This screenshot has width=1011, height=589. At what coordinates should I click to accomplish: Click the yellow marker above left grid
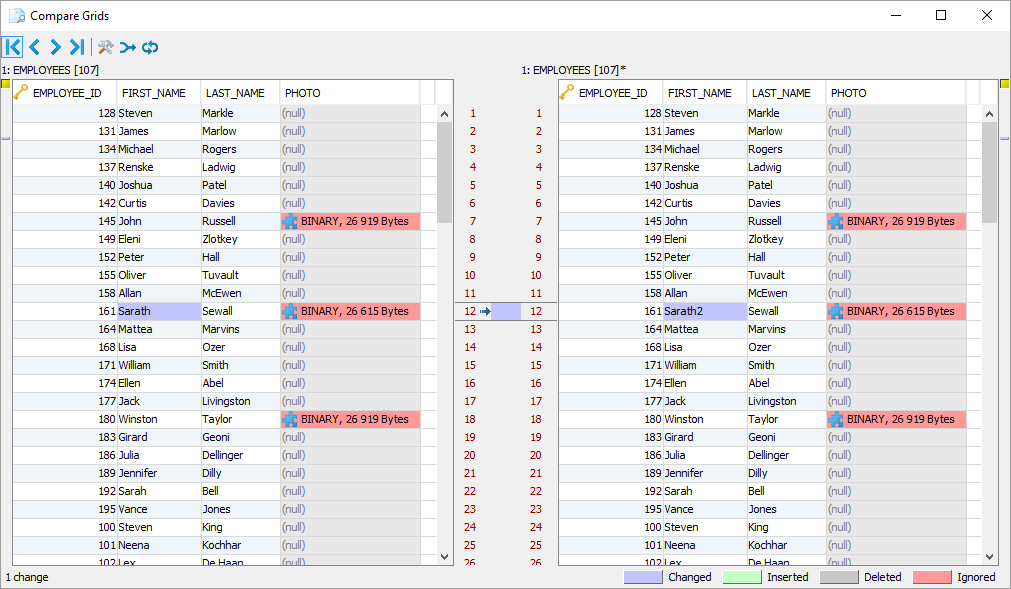click(x=6, y=84)
